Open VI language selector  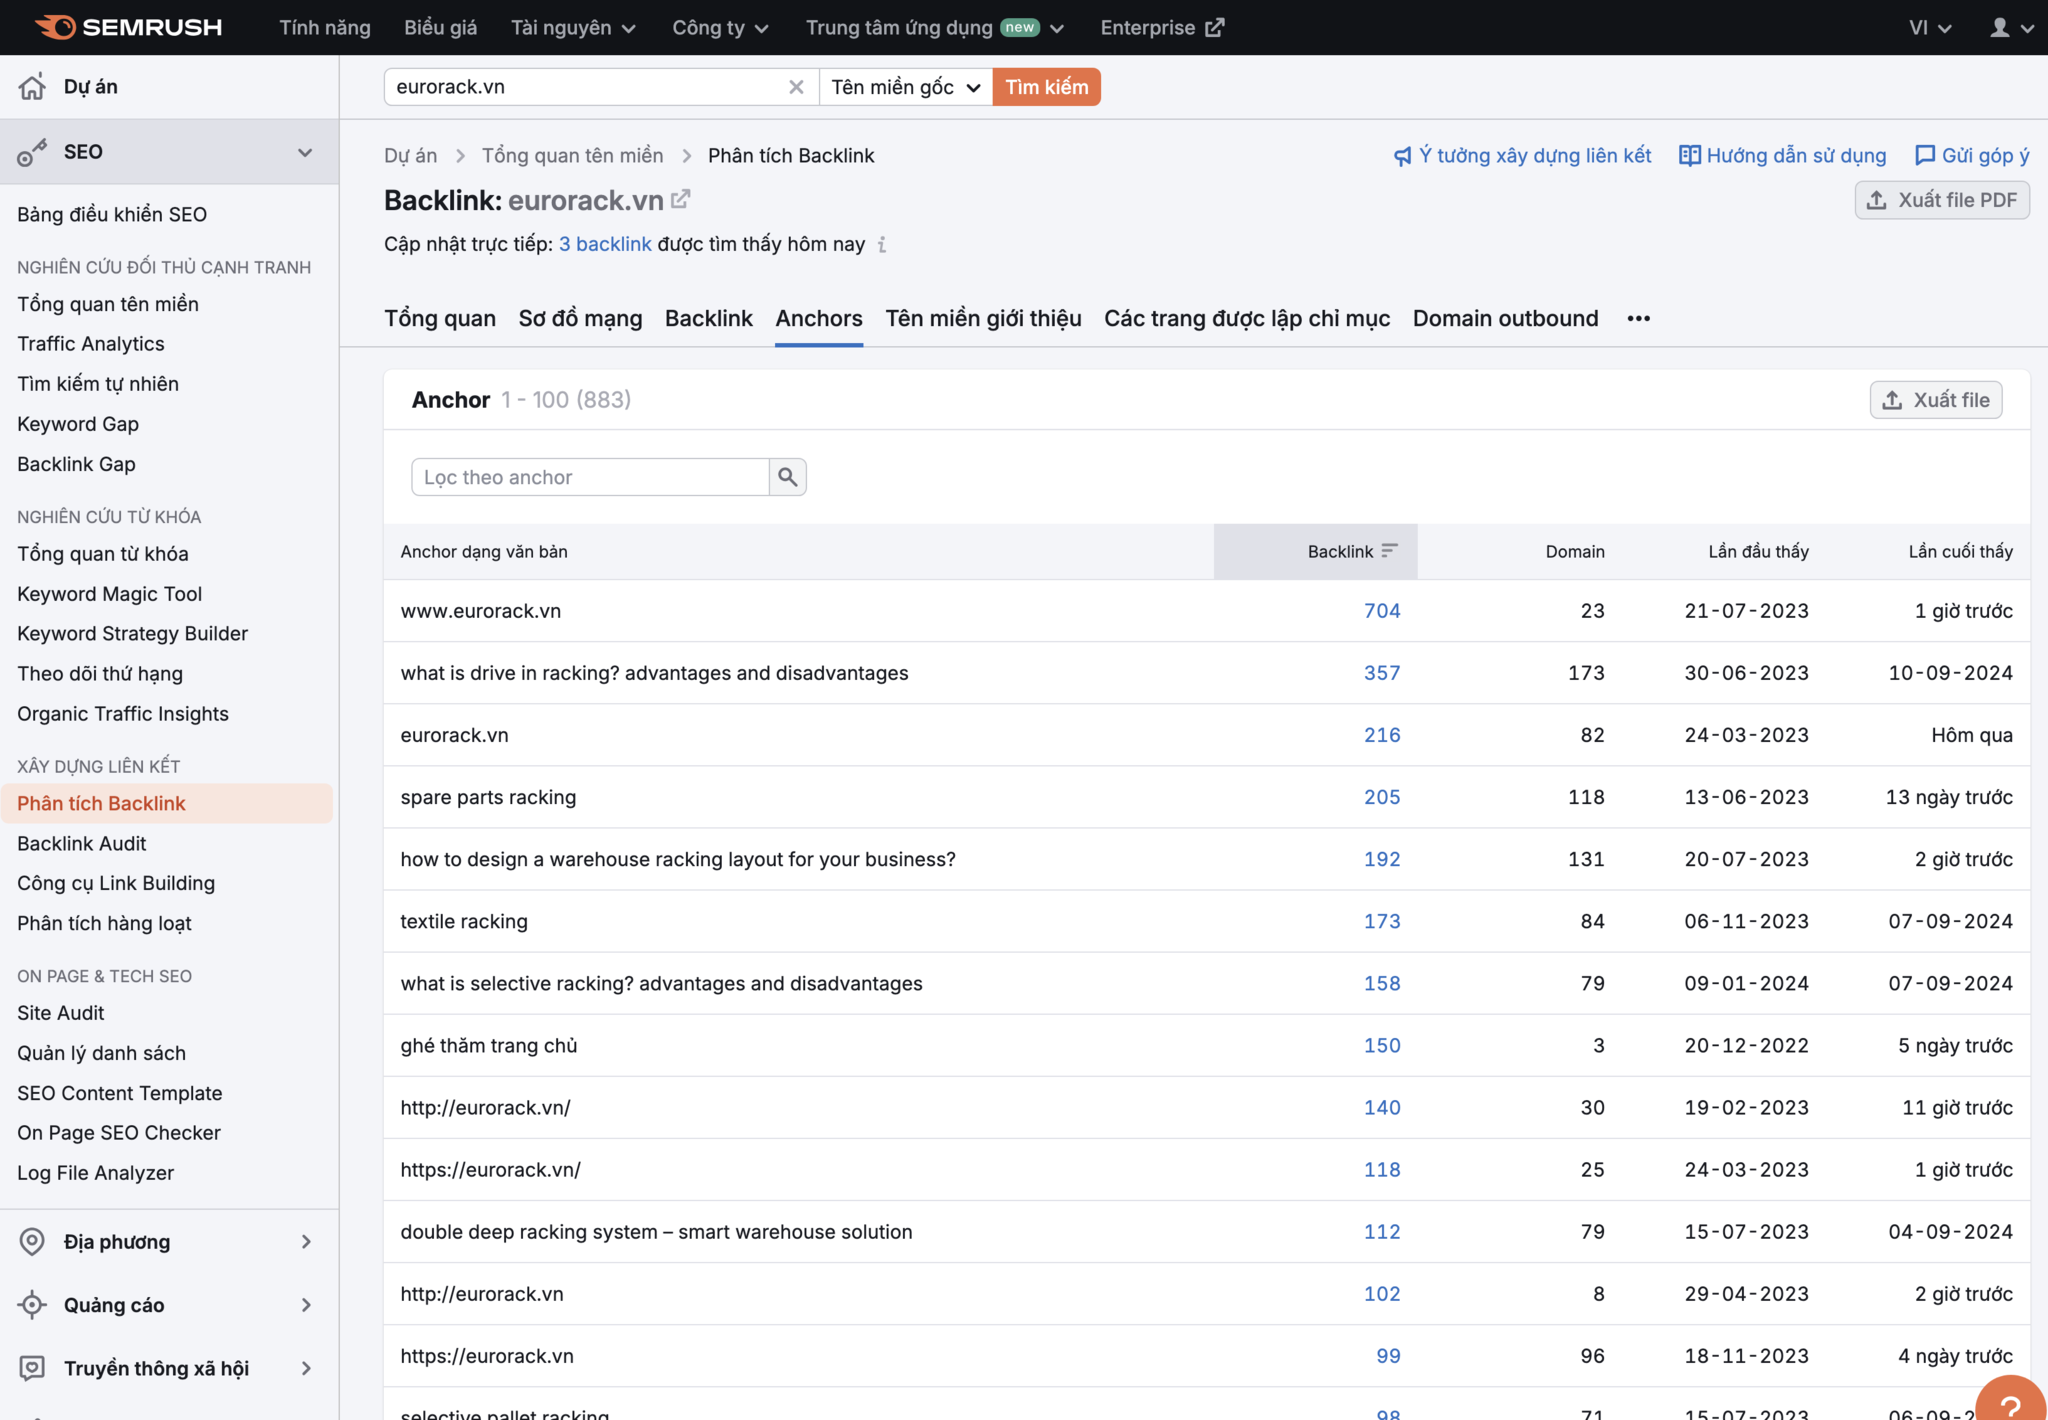[x=1930, y=27]
